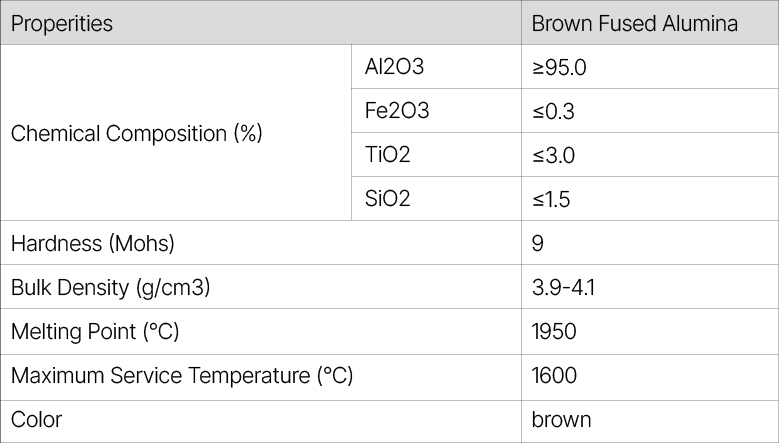Screen dimensions: 779x443
Task: Click the 1950 melting point value
Action: (x=554, y=331)
